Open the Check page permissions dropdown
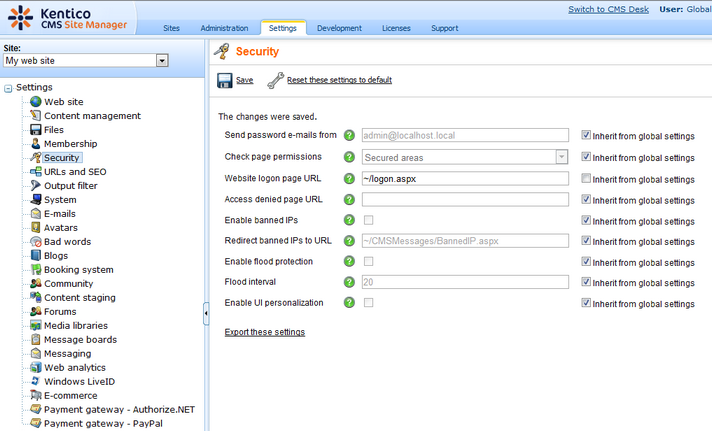This screenshot has height=431, width=712. [x=561, y=157]
